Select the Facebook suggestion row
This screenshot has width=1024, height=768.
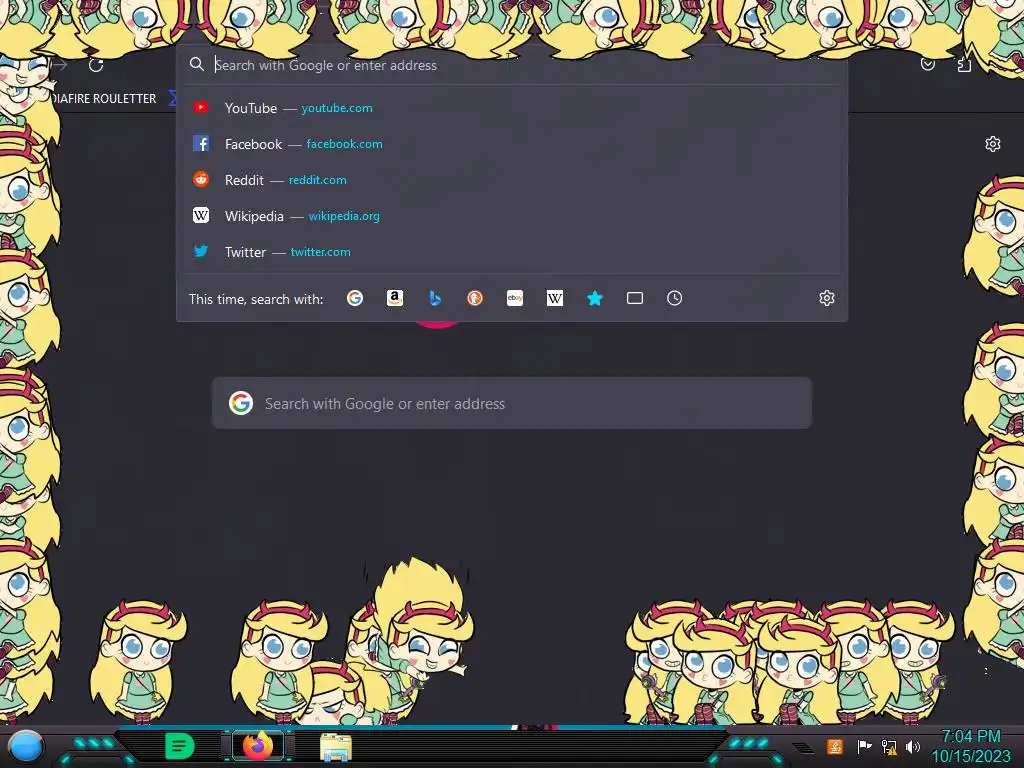tap(512, 144)
